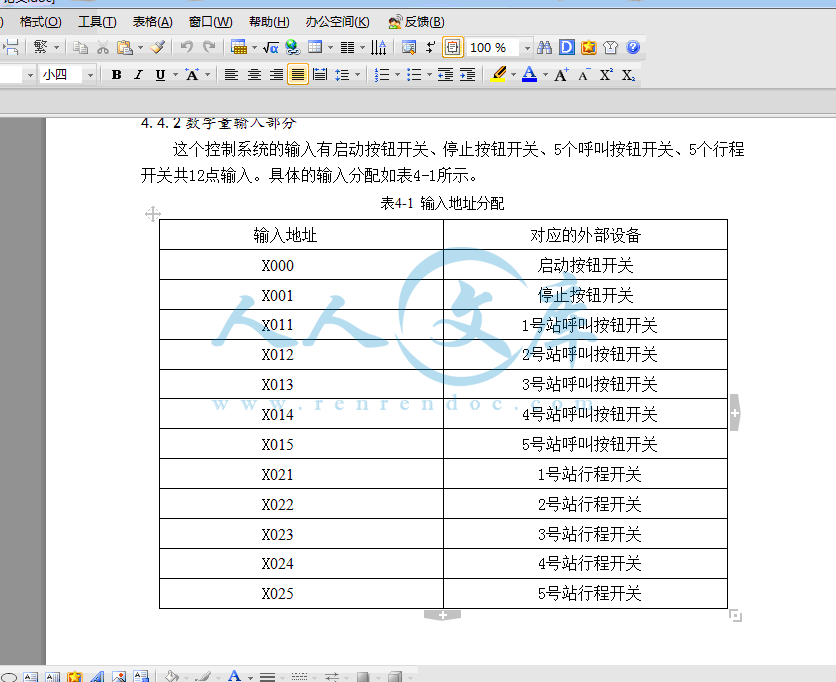
Task: Click the Paste clipboard icon
Action: [x=125, y=47]
